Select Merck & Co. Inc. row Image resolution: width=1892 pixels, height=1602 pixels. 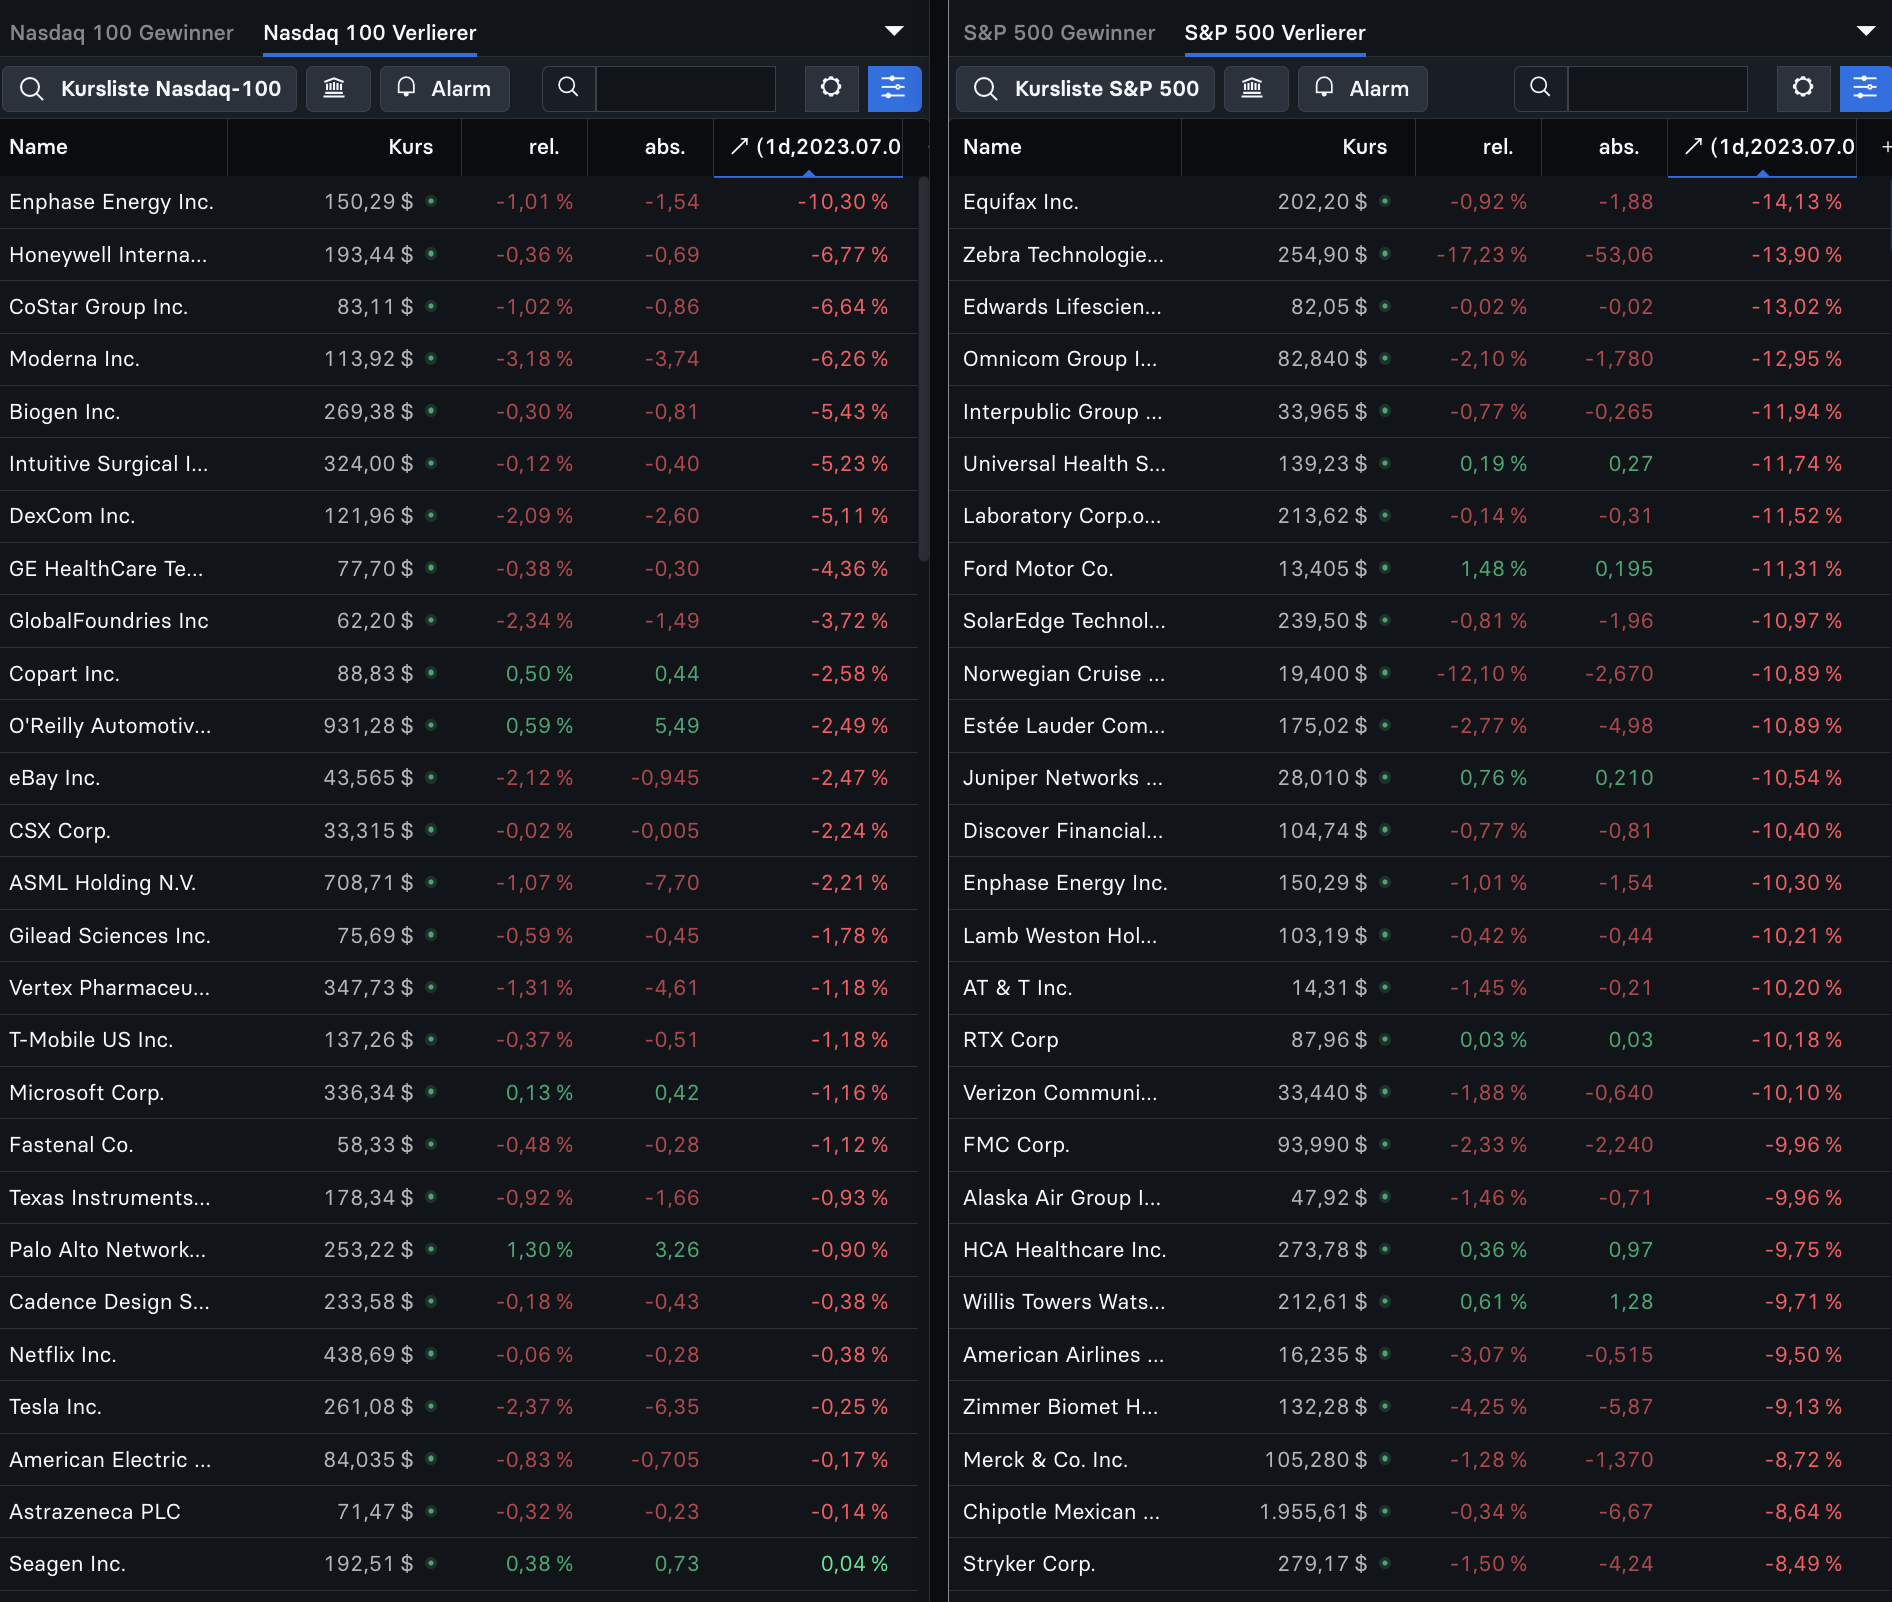[x=1420, y=1459]
